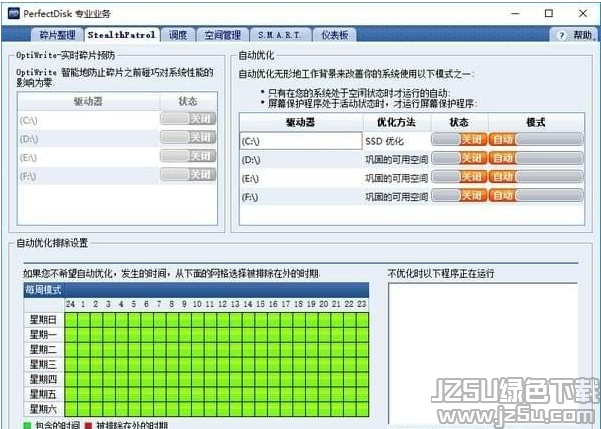Toggle OptiWrite status for drive C:\
601x429 pixels.
188,118
